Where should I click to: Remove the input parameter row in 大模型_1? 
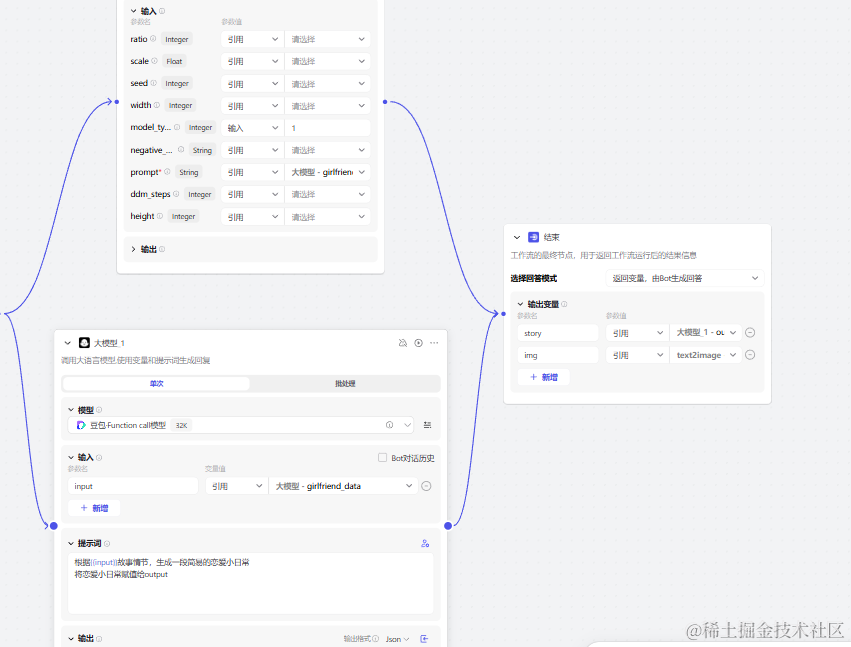coord(427,486)
